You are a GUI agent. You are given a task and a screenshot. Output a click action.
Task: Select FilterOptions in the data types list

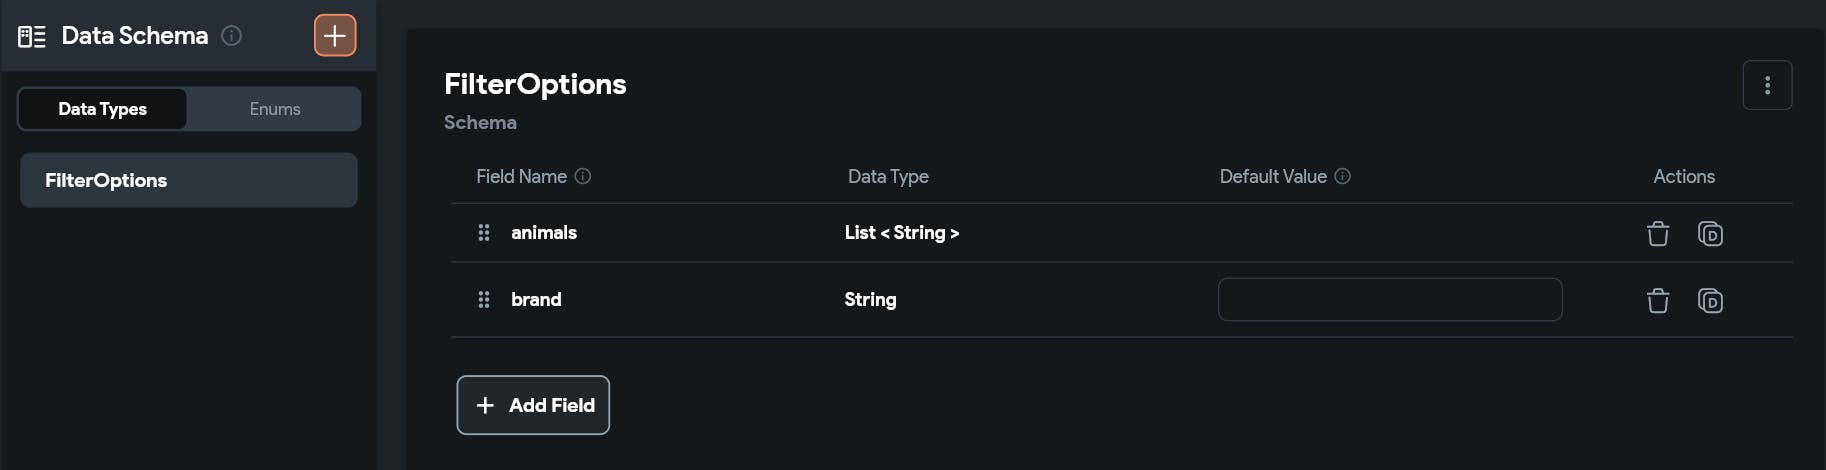pyautogui.click(x=188, y=180)
